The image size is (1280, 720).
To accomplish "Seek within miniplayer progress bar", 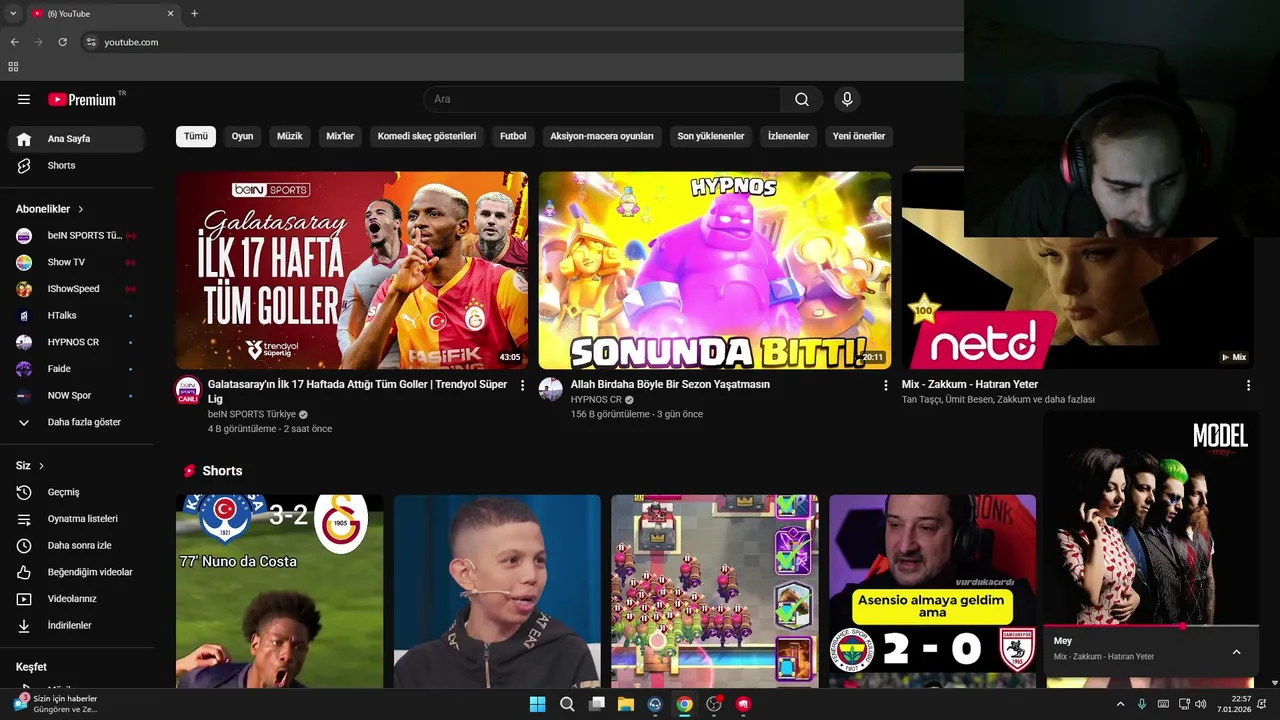I will [1151, 626].
